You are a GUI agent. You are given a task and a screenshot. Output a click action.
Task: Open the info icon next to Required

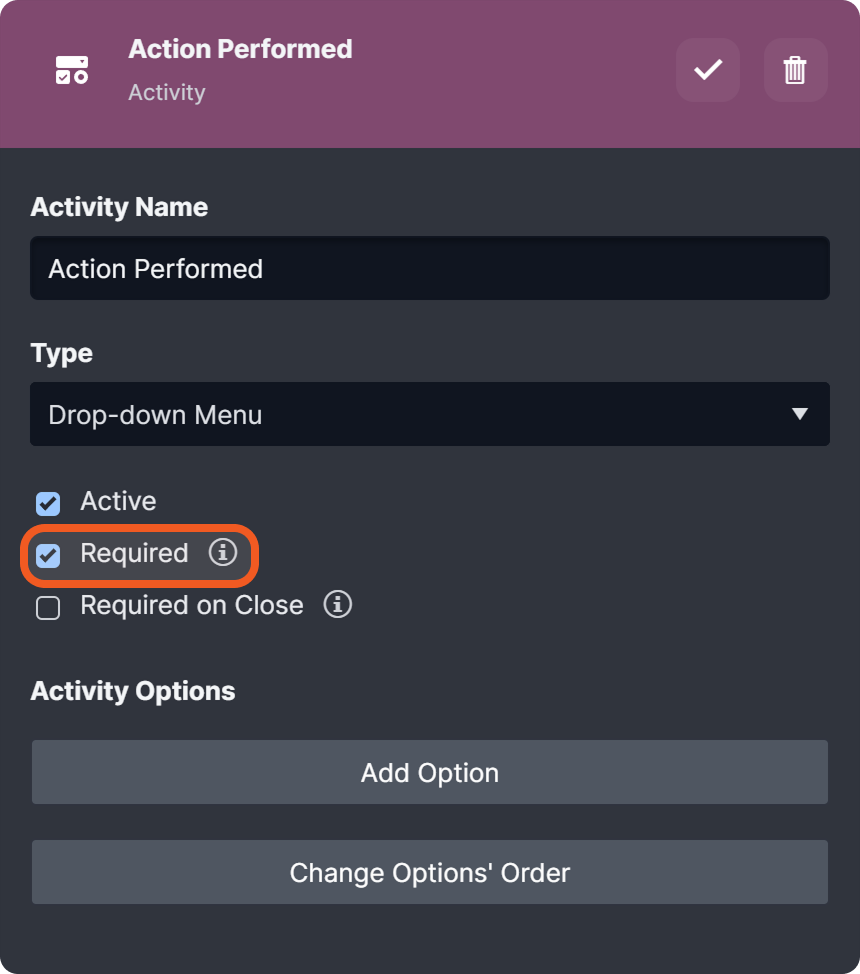(x=223, y=552)
